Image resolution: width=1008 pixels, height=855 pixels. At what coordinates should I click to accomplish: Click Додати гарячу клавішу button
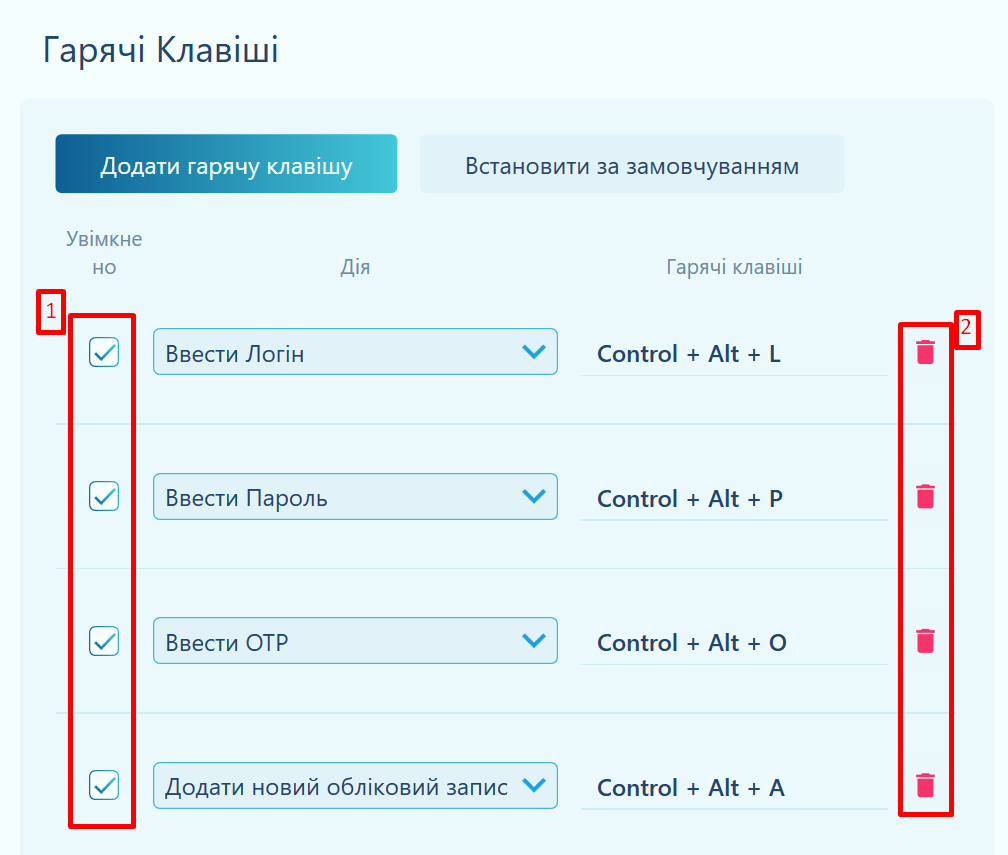click(x=226, y=164)
